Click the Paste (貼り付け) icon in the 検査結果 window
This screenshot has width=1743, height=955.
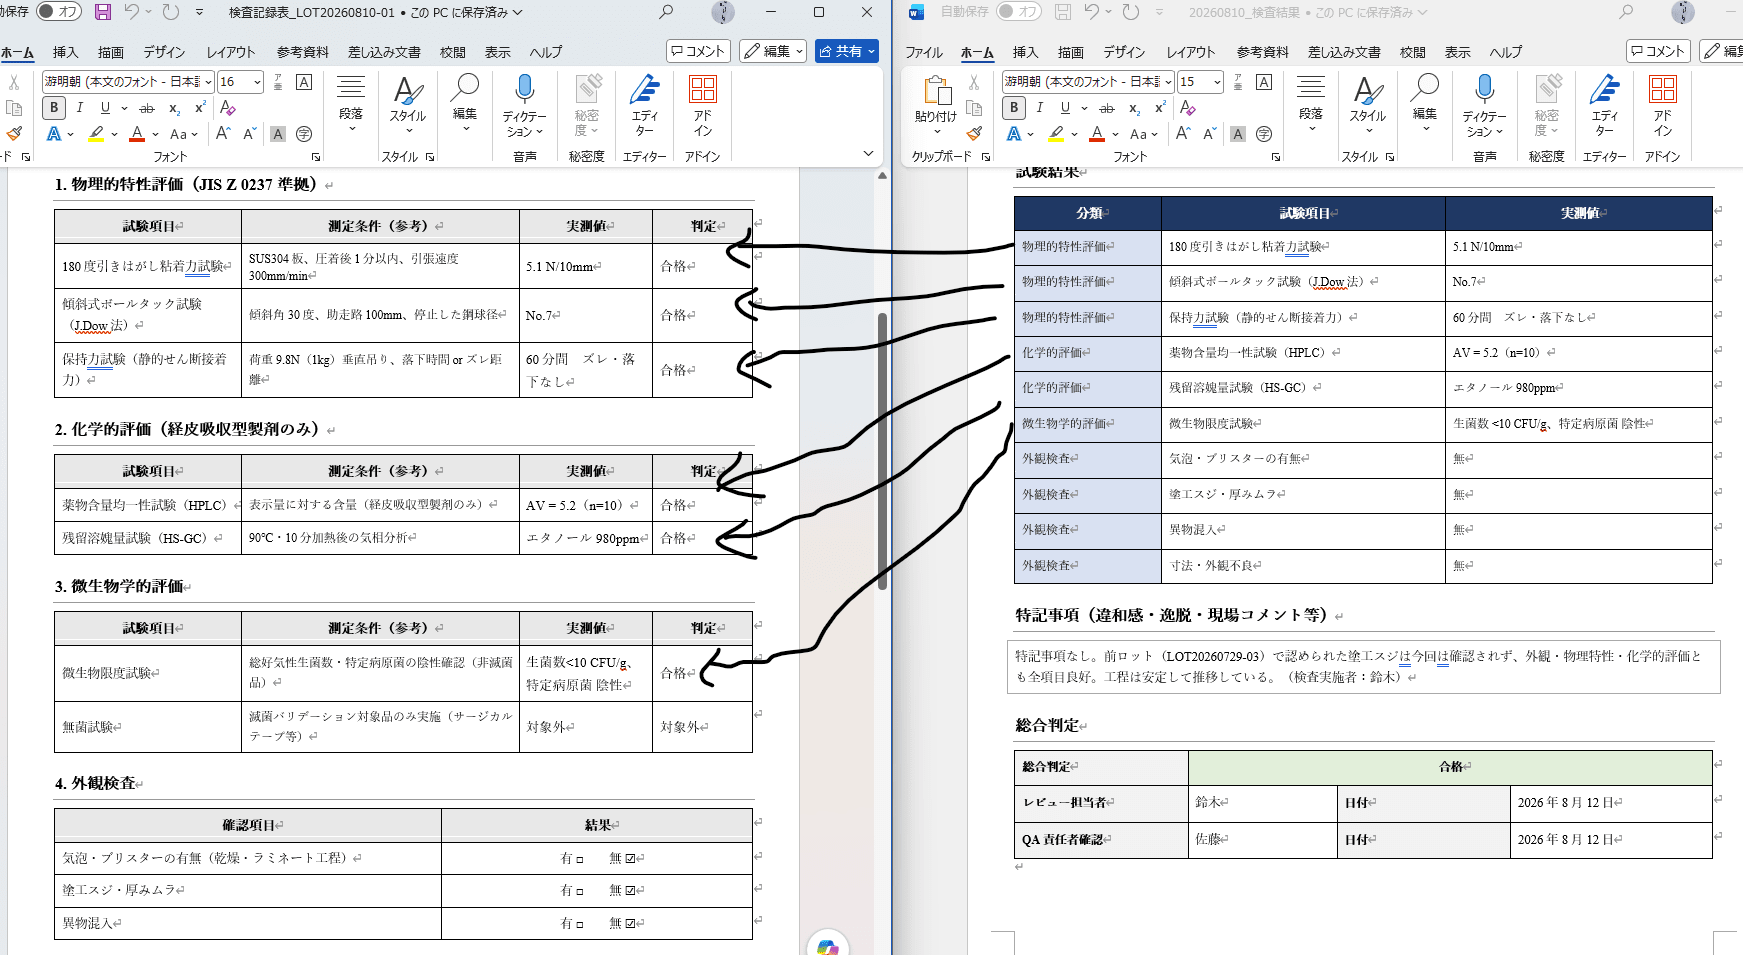pyautogui.click(x=936, y=92)
